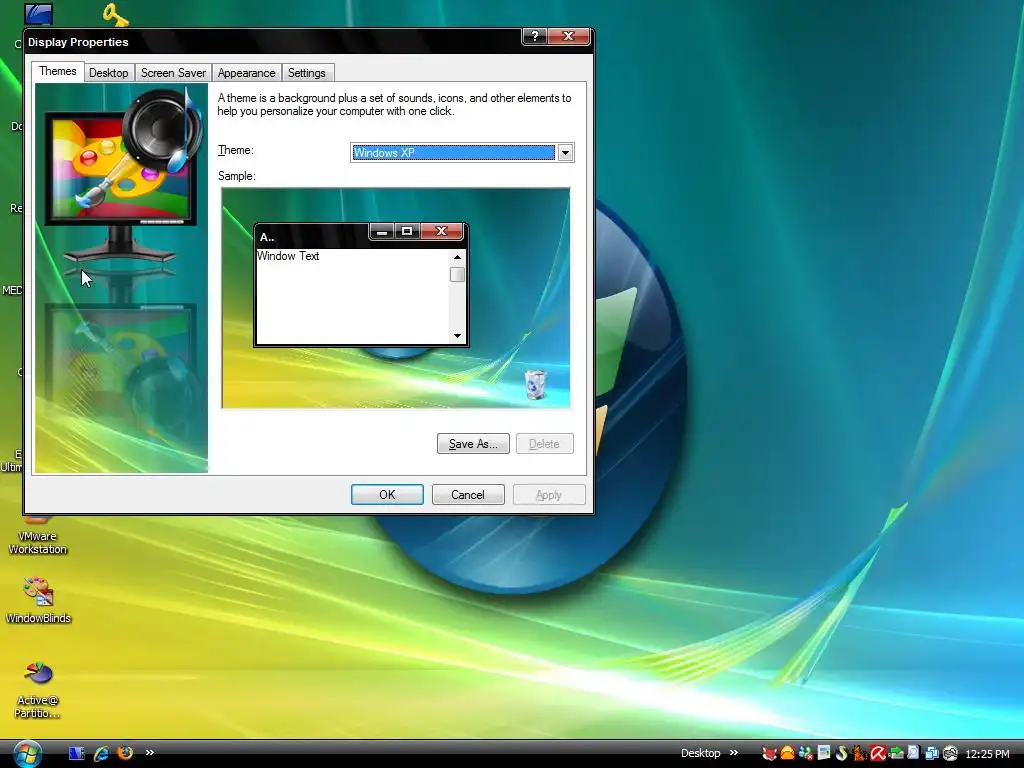Open Active@ Partition desktop icon

pyautogui.click(x=38, y=689)
